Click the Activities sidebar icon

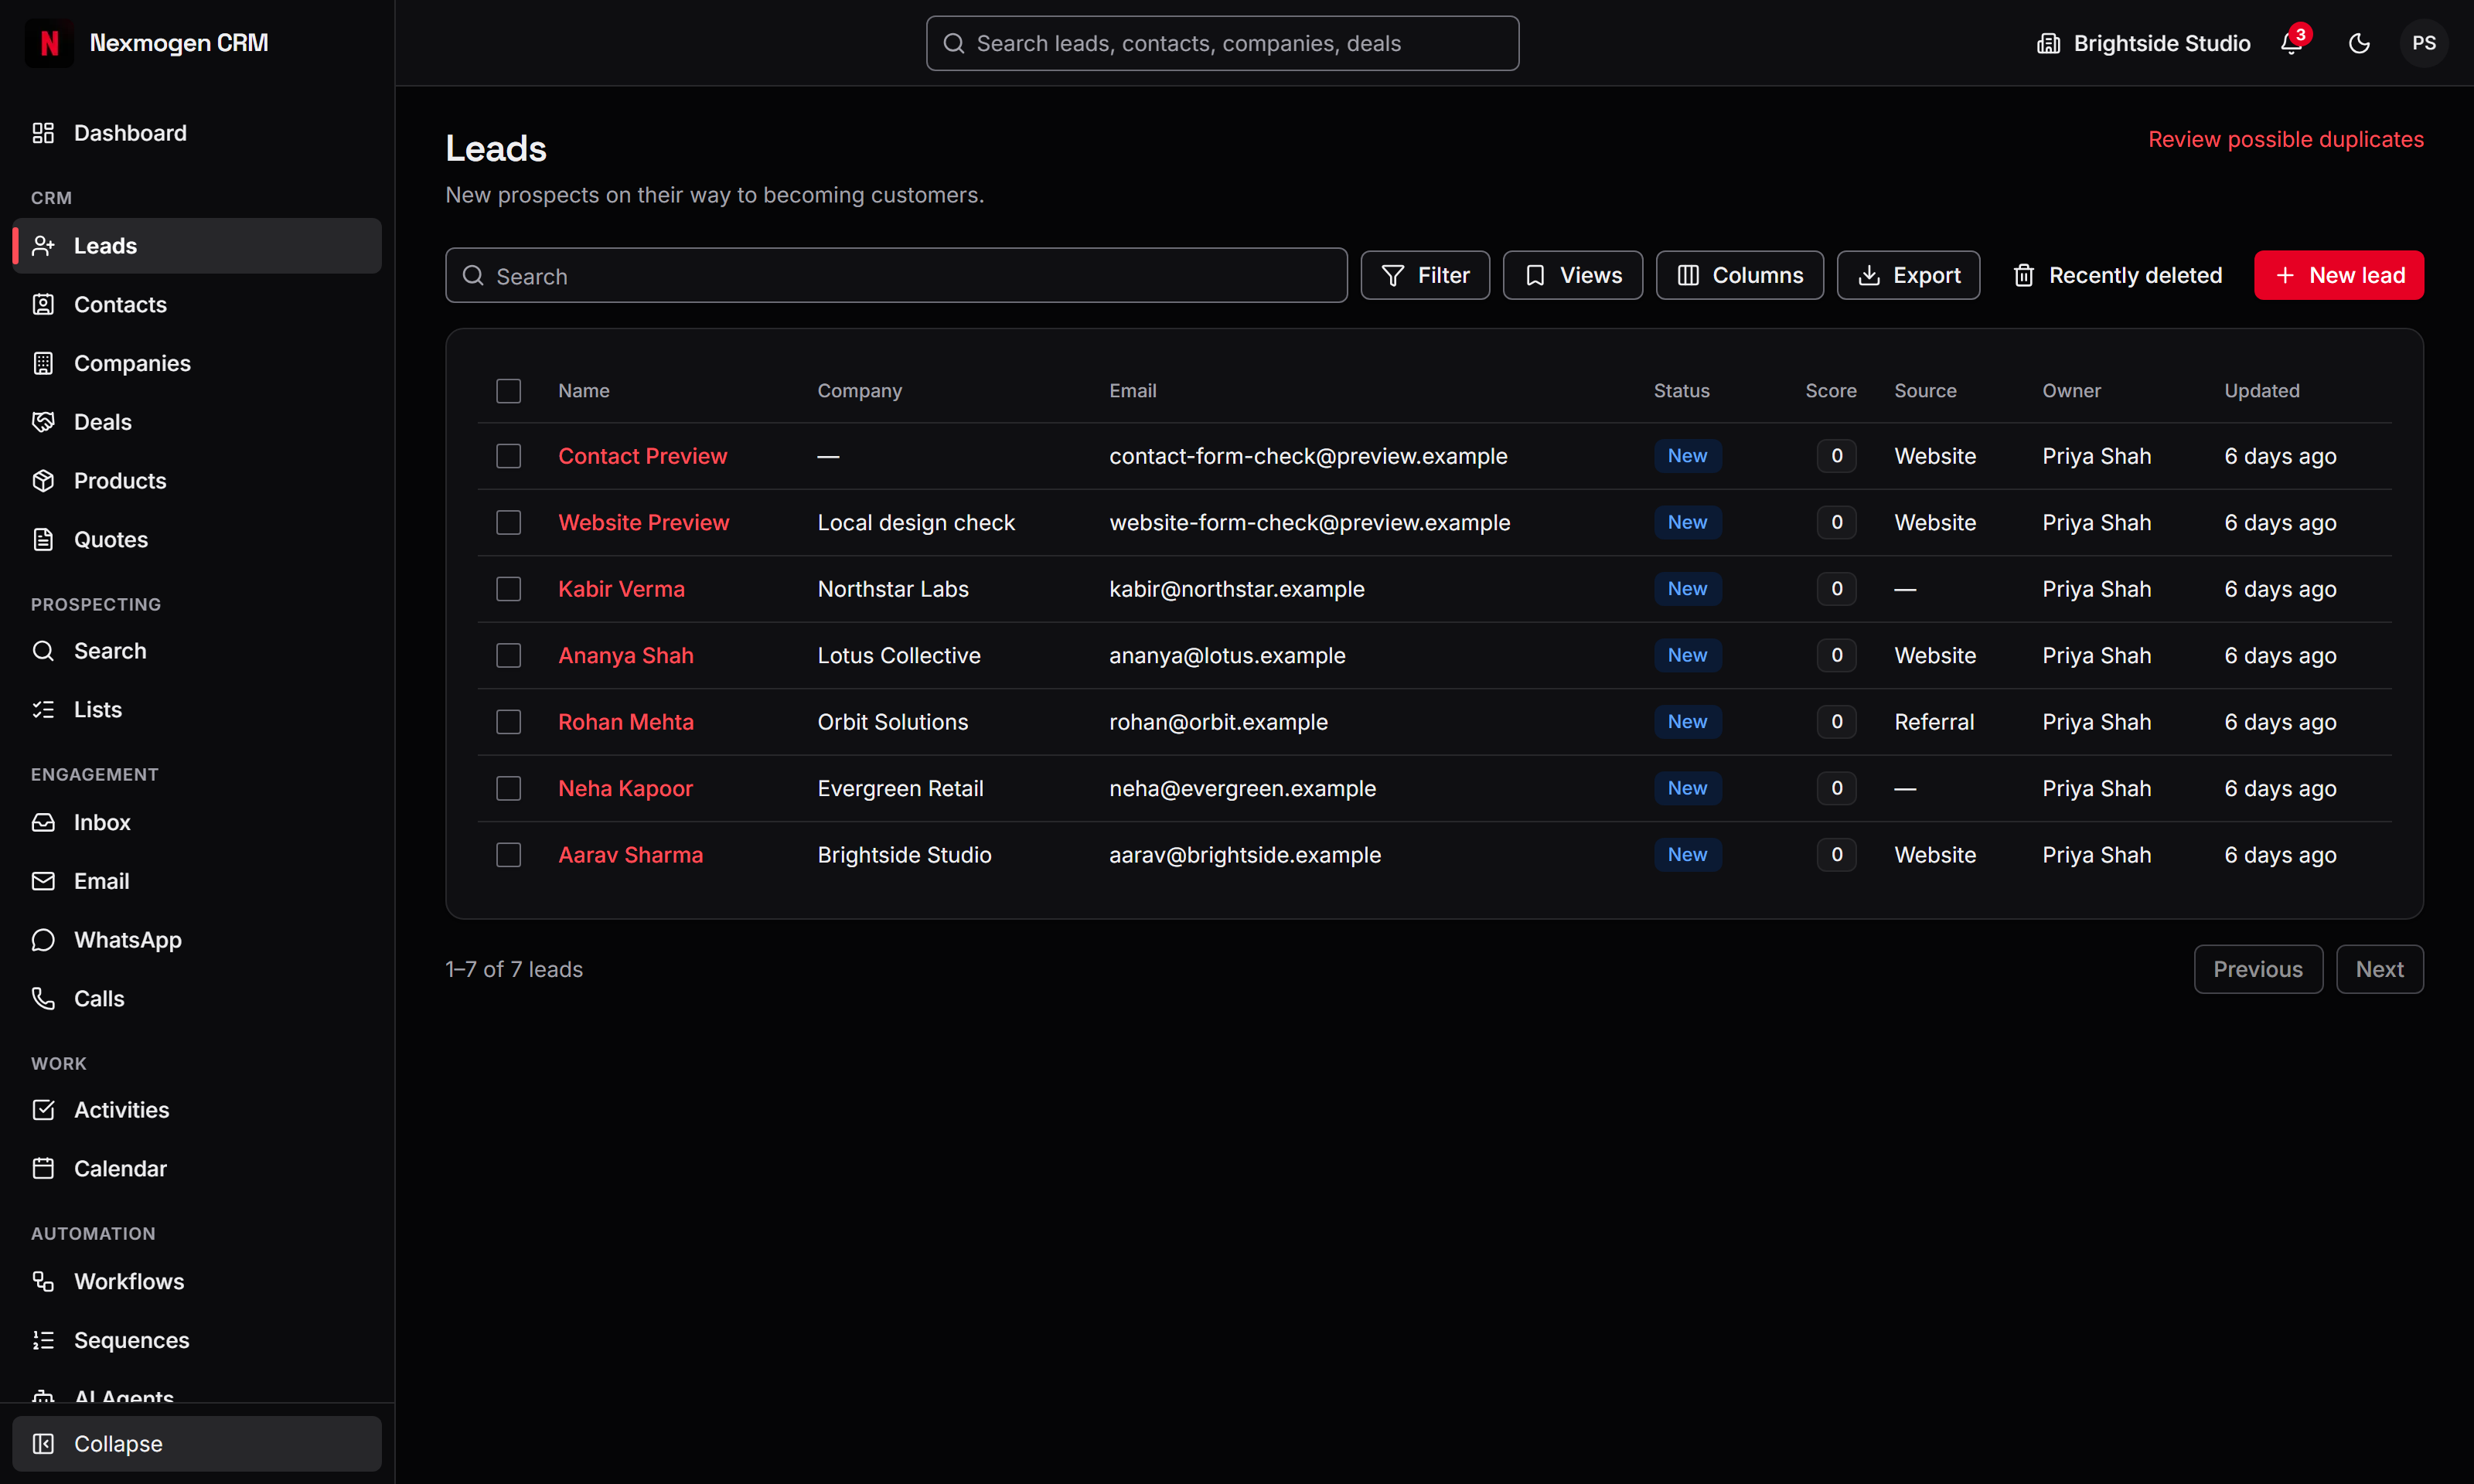coord(43,1110)
